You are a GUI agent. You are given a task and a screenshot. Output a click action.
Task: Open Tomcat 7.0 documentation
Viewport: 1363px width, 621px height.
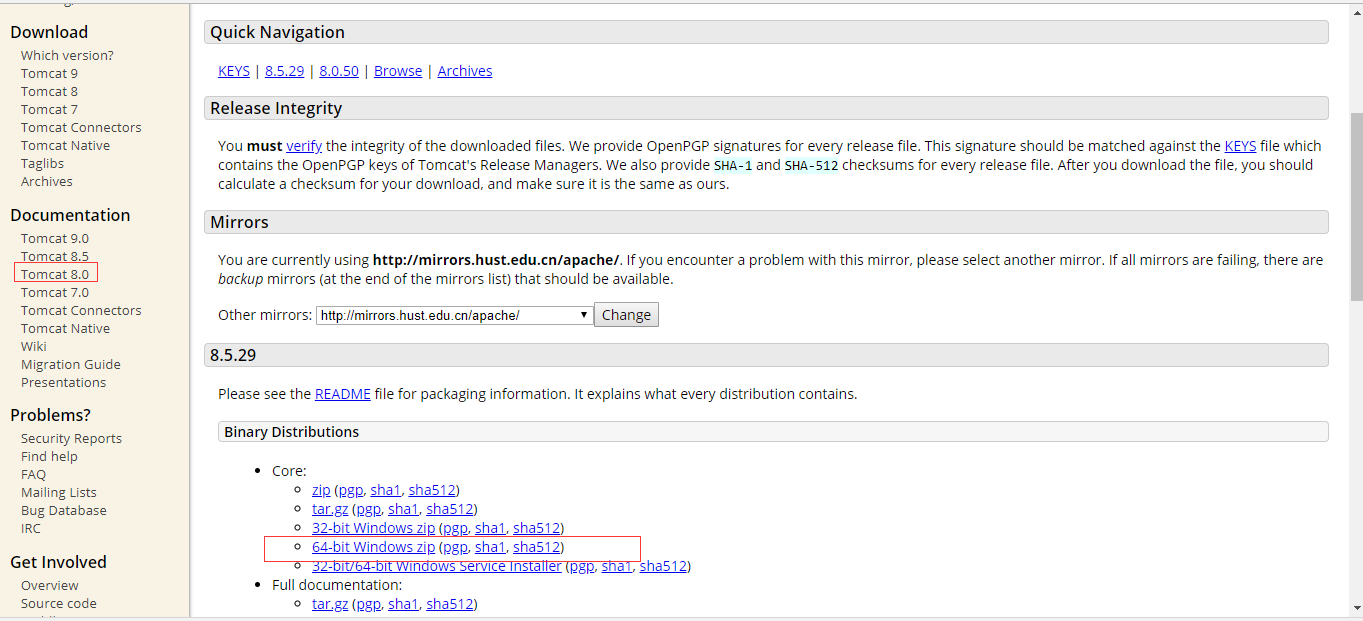pos(55,292)
